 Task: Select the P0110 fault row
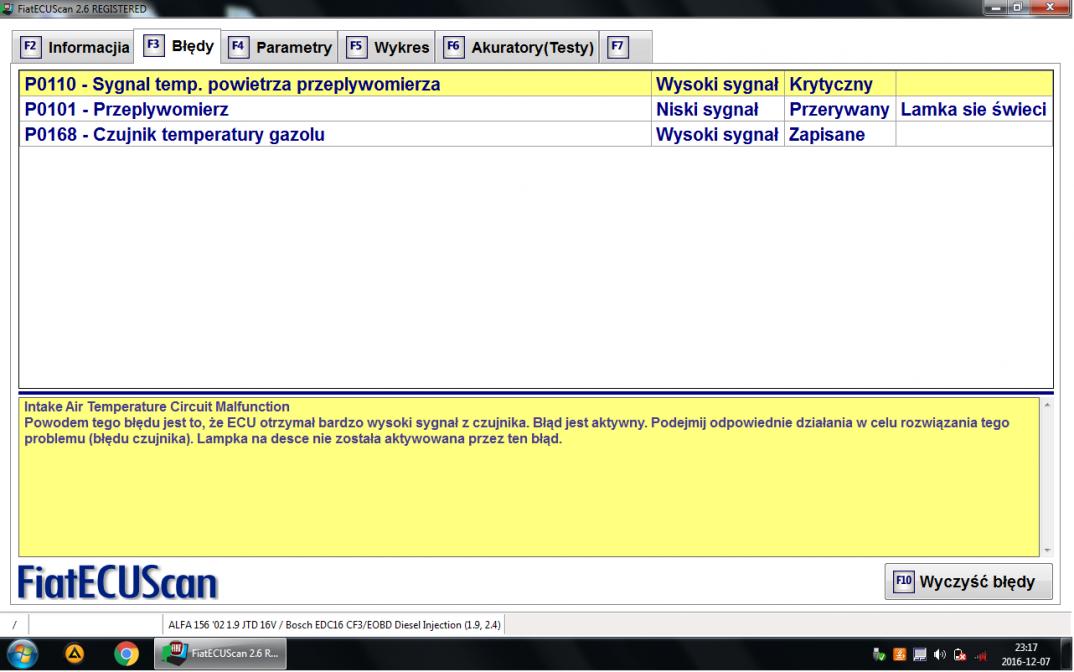(x=536, y=84)
